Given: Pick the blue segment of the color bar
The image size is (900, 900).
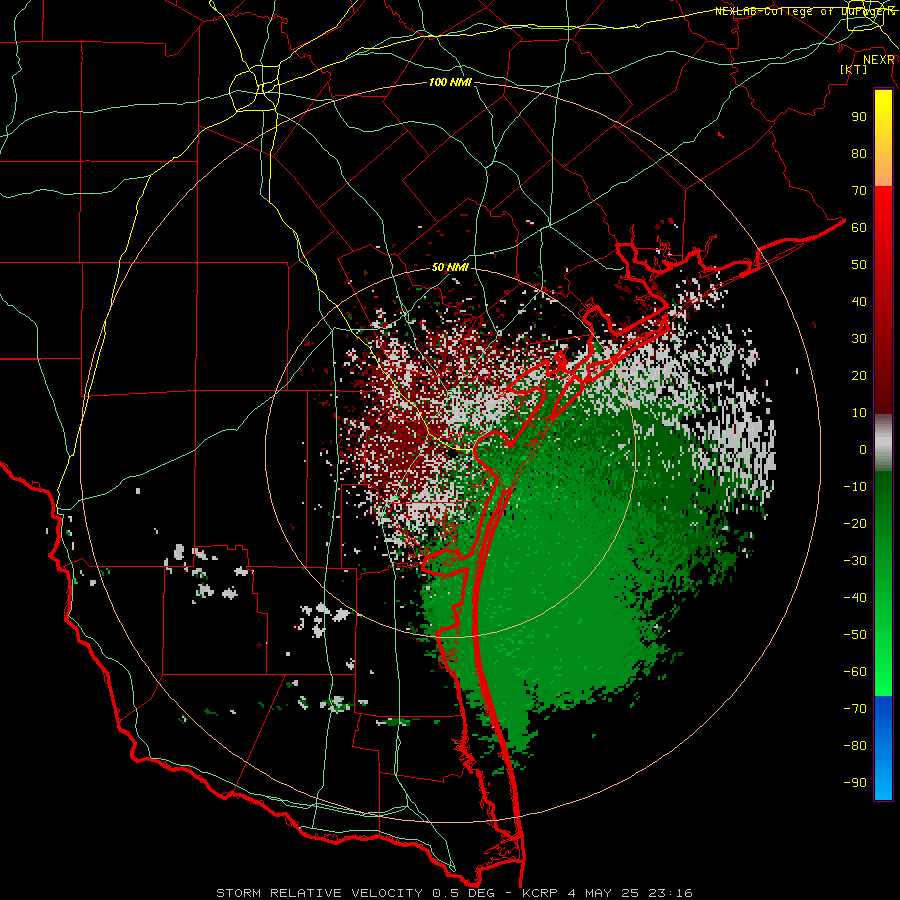Looking at the screenshot, I should 883,747.
